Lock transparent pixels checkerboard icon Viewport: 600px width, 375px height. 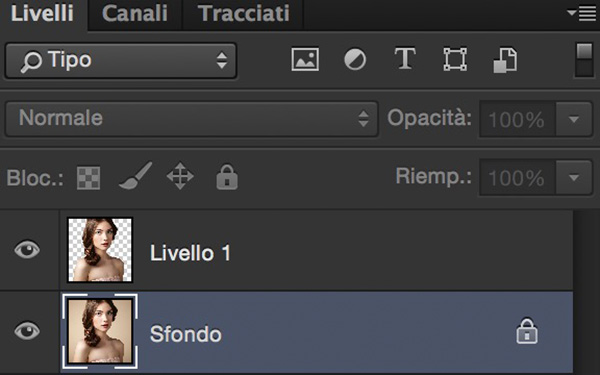(x=88, y=178)
